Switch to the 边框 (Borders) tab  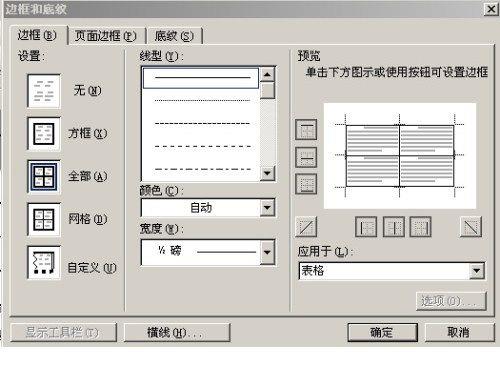[37, 35]
